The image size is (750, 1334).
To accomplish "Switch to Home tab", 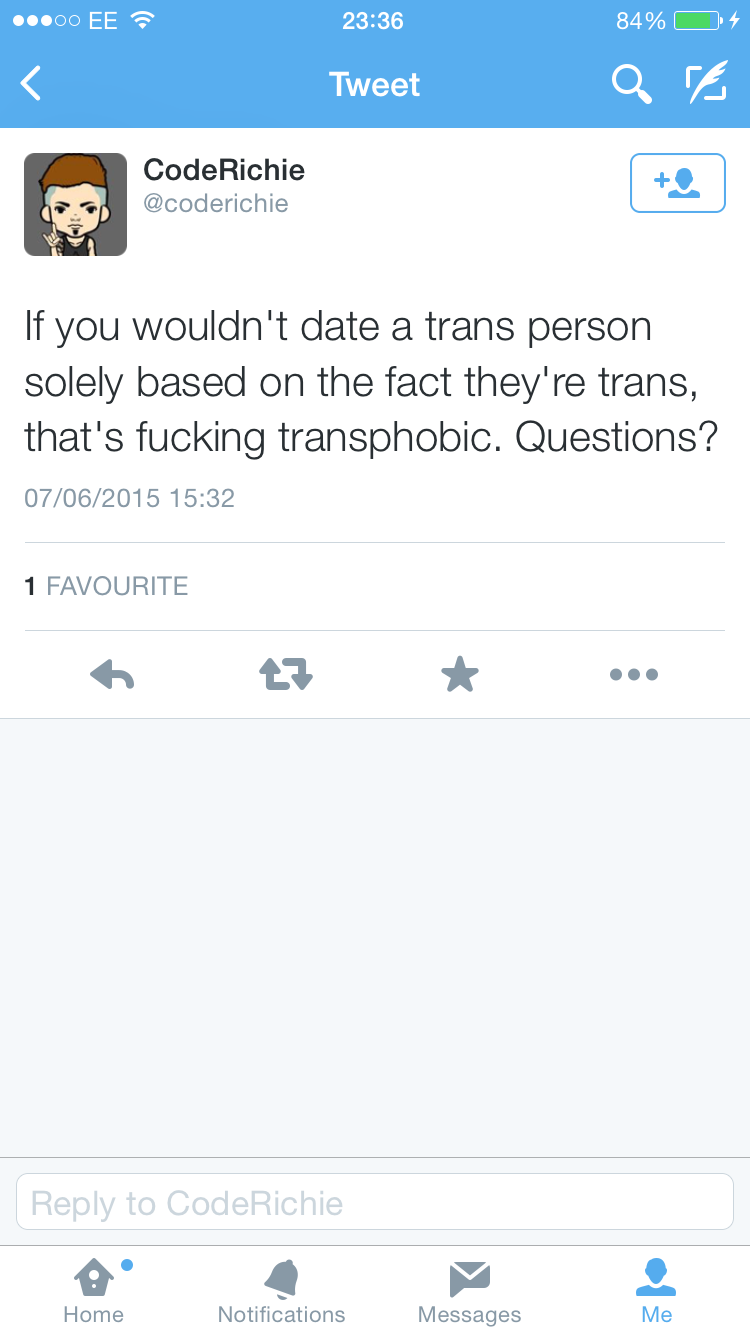I will point(94,1290).
